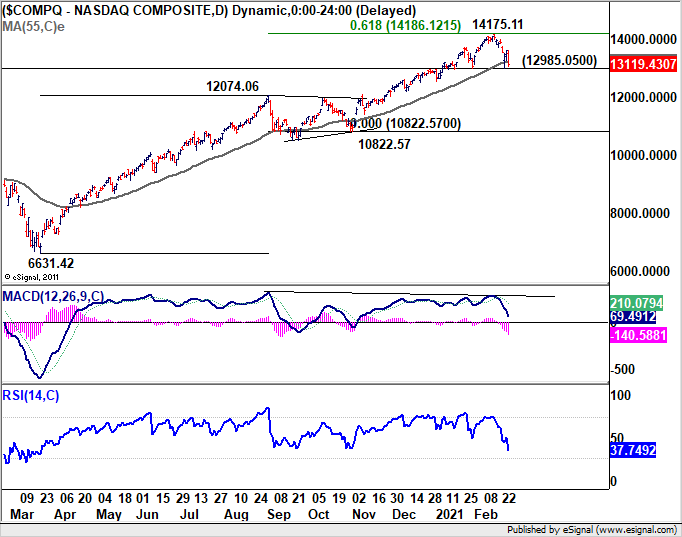Screen dimensions: 682x537
Task: Select the RSI(14,C) indicator label
Action: (30, 395)
